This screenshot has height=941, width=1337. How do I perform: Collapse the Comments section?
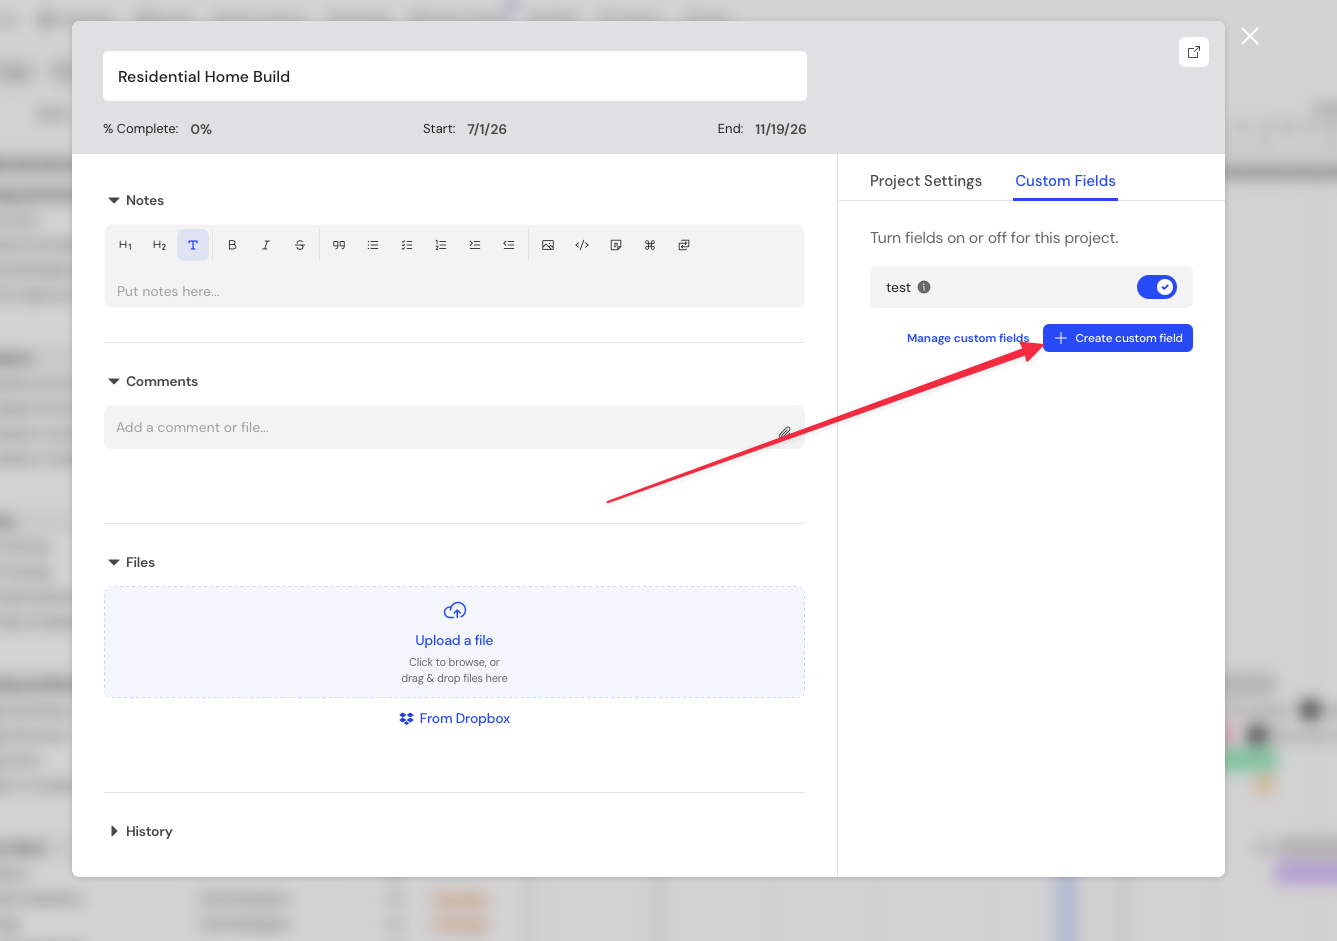(114, 382)
